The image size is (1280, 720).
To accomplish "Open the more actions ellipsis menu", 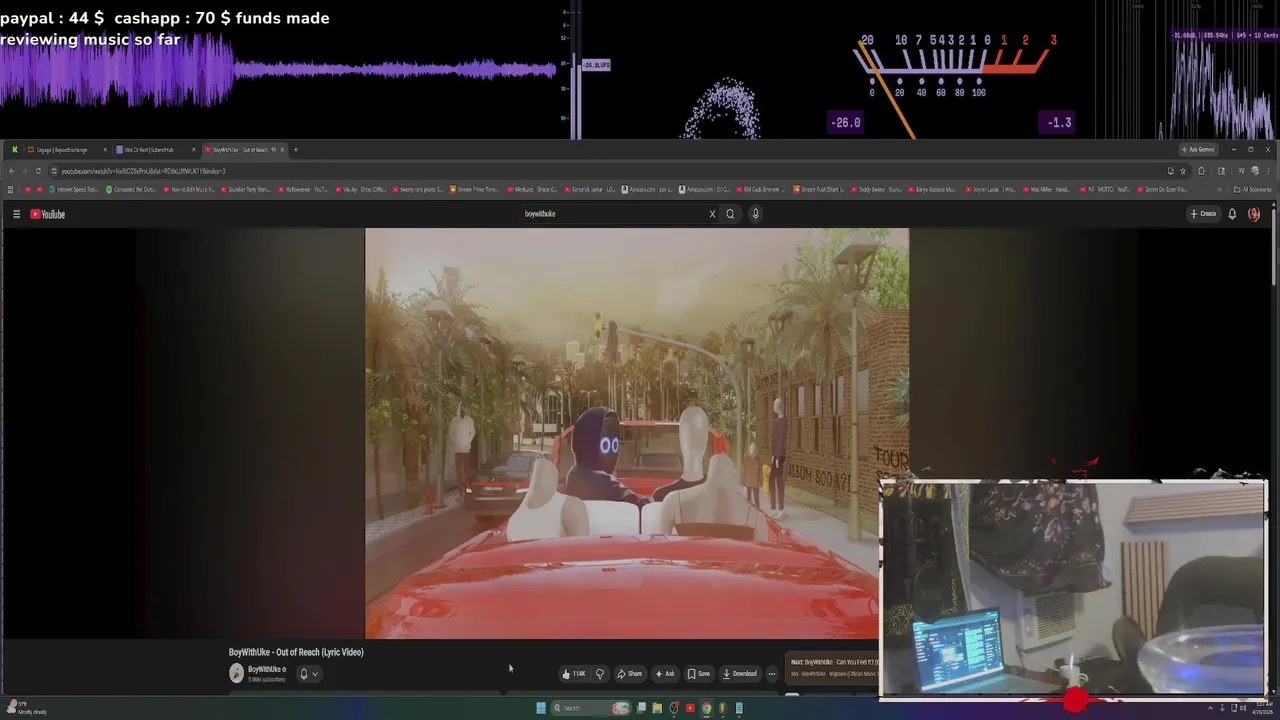I will 771,674.
